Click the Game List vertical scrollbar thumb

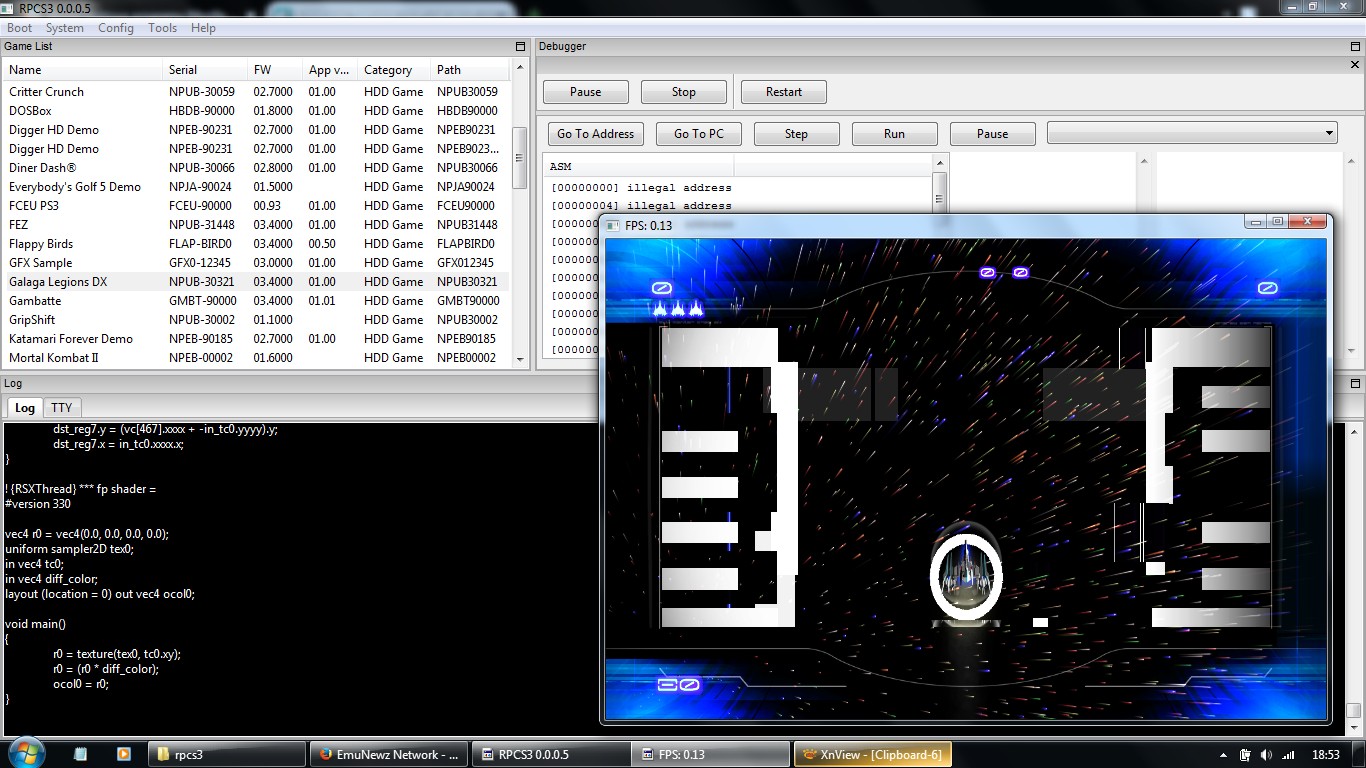(520, 157)
